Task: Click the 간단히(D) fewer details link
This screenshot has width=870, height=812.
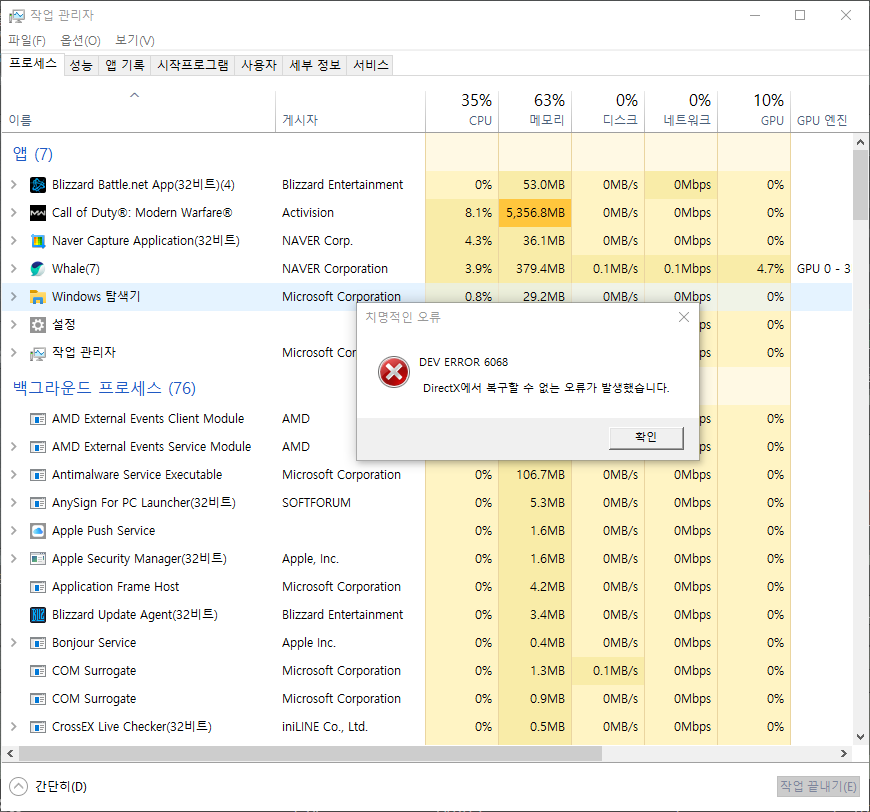Action: (60, 786)
